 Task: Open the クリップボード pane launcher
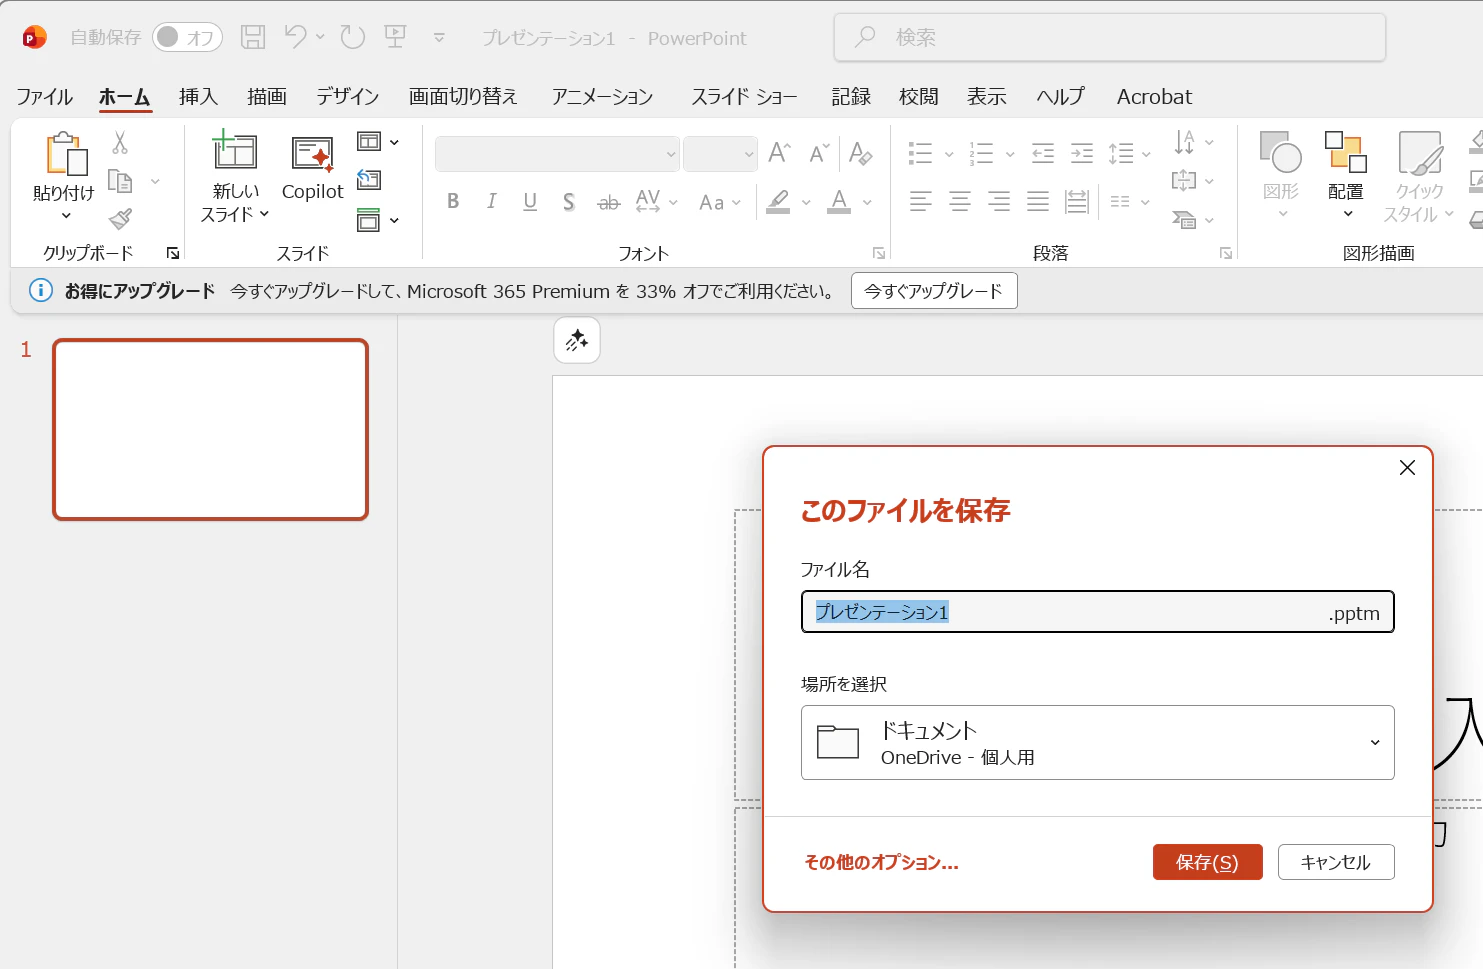coord(173,253)
